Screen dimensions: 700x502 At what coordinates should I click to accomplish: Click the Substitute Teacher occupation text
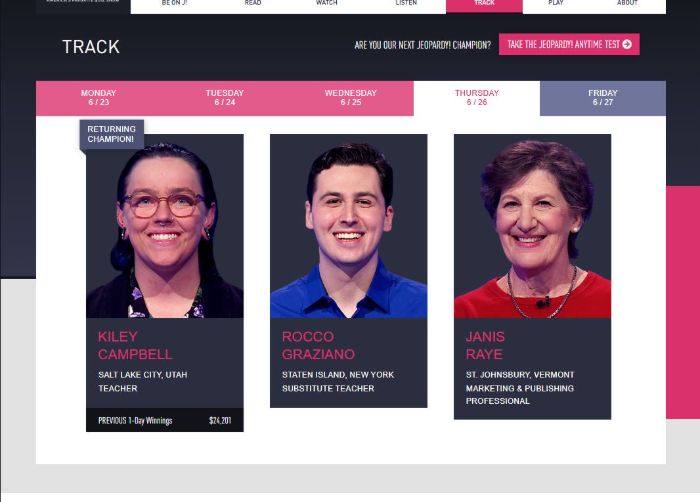(x=328, y=389)
